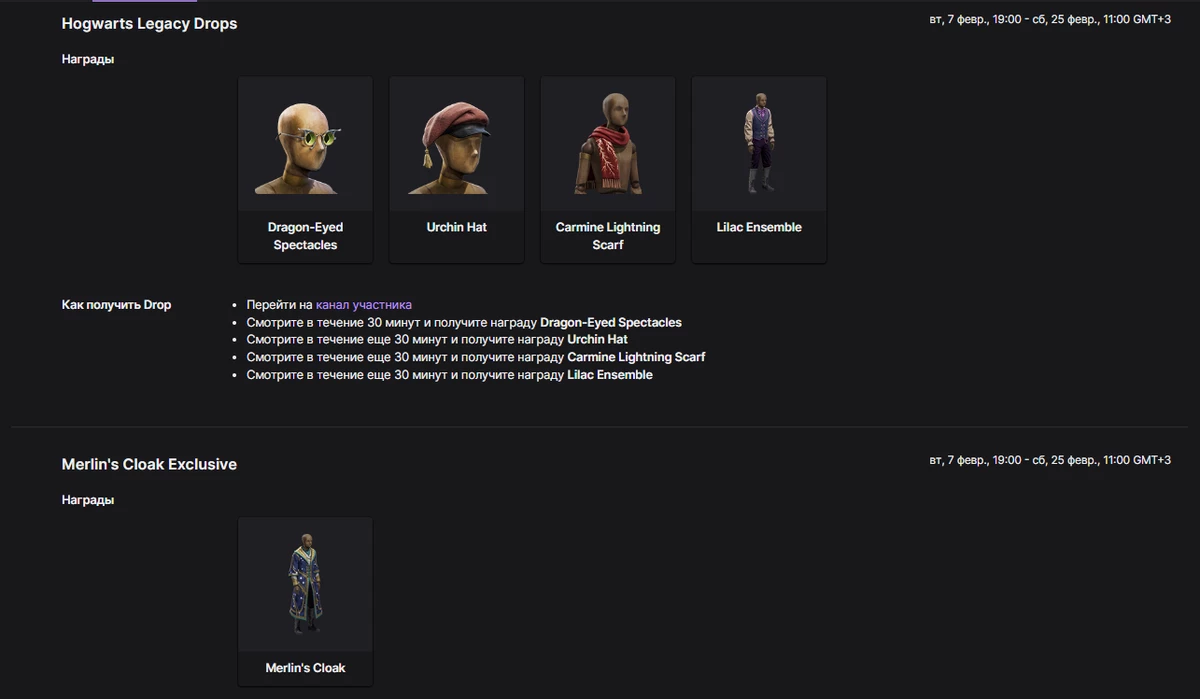Click the Merlin's Cloak card caption
1200x699 pixels.
pos(305,668)
